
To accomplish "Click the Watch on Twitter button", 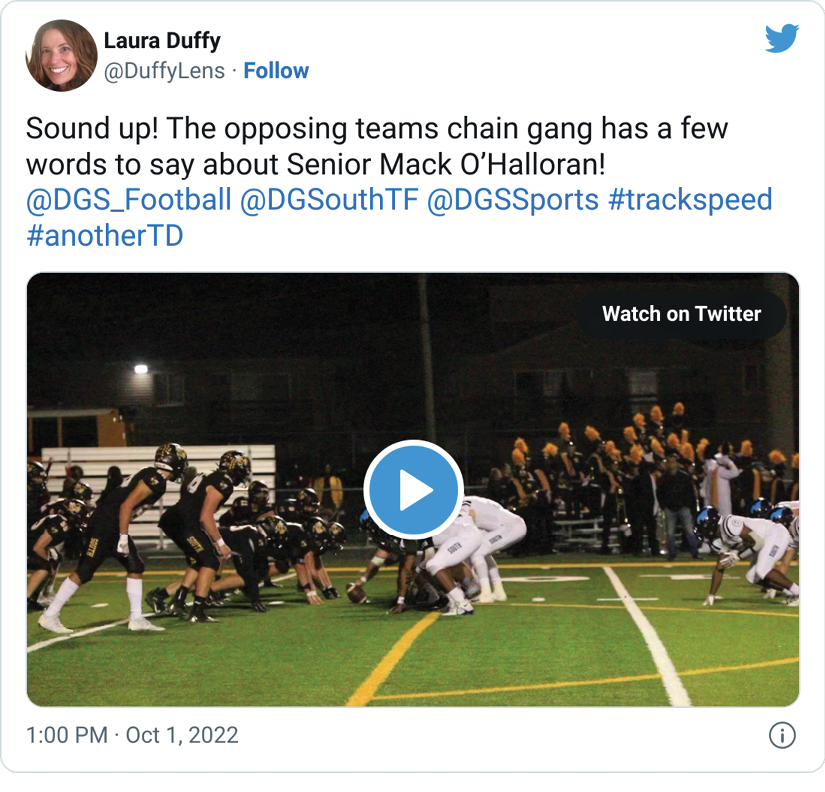I will (x=681, y=314).
